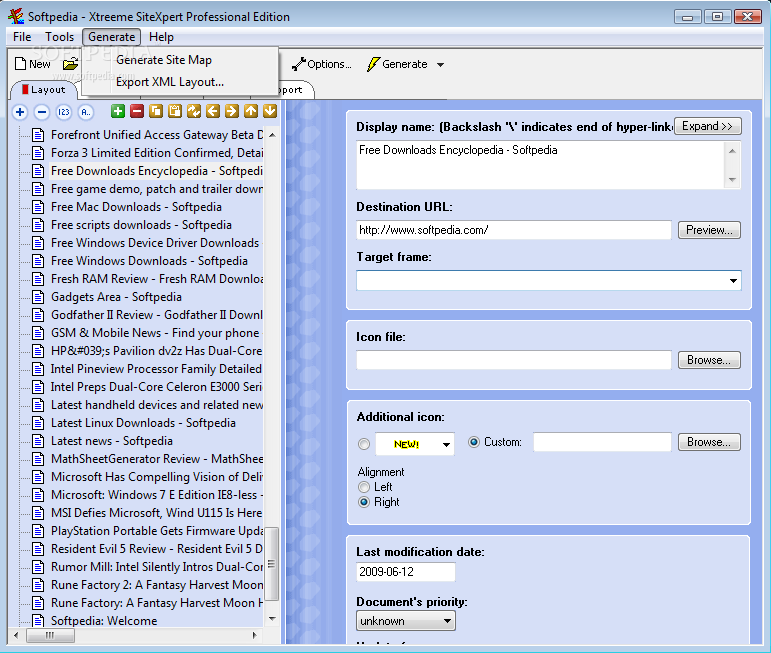Viewport: 771px width, 653px height.
Task: Click the Display name box scroll-down arrow
Action: coord(732,179)
